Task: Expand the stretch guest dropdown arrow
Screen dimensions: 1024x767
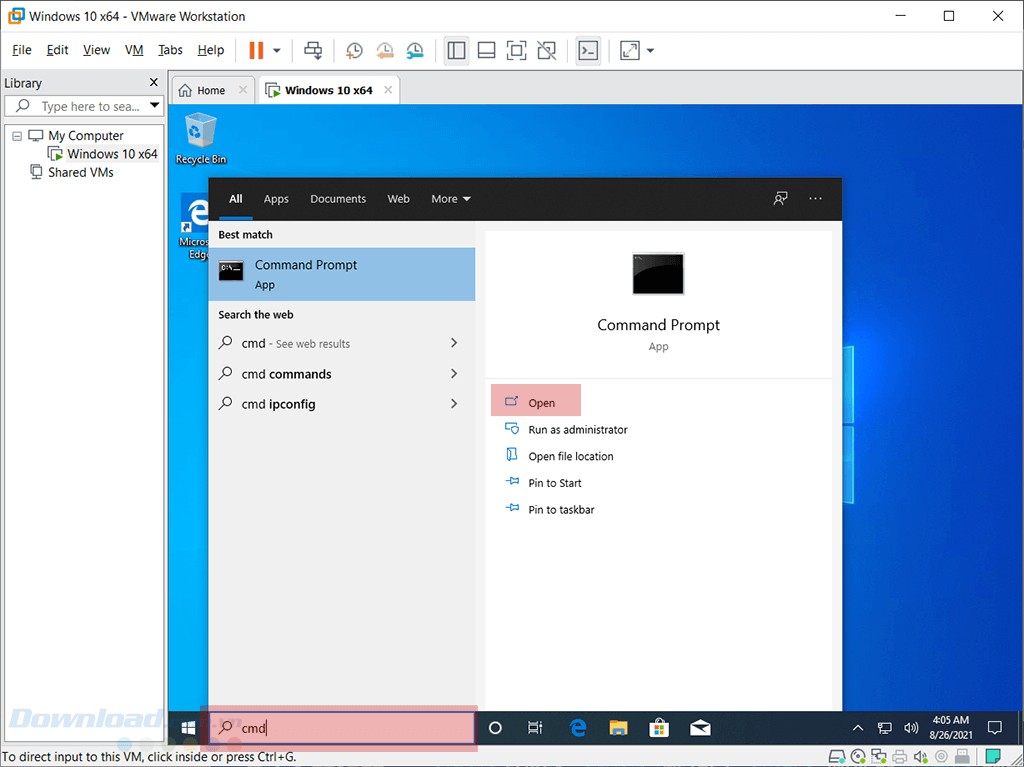Action: coord(651,50)
